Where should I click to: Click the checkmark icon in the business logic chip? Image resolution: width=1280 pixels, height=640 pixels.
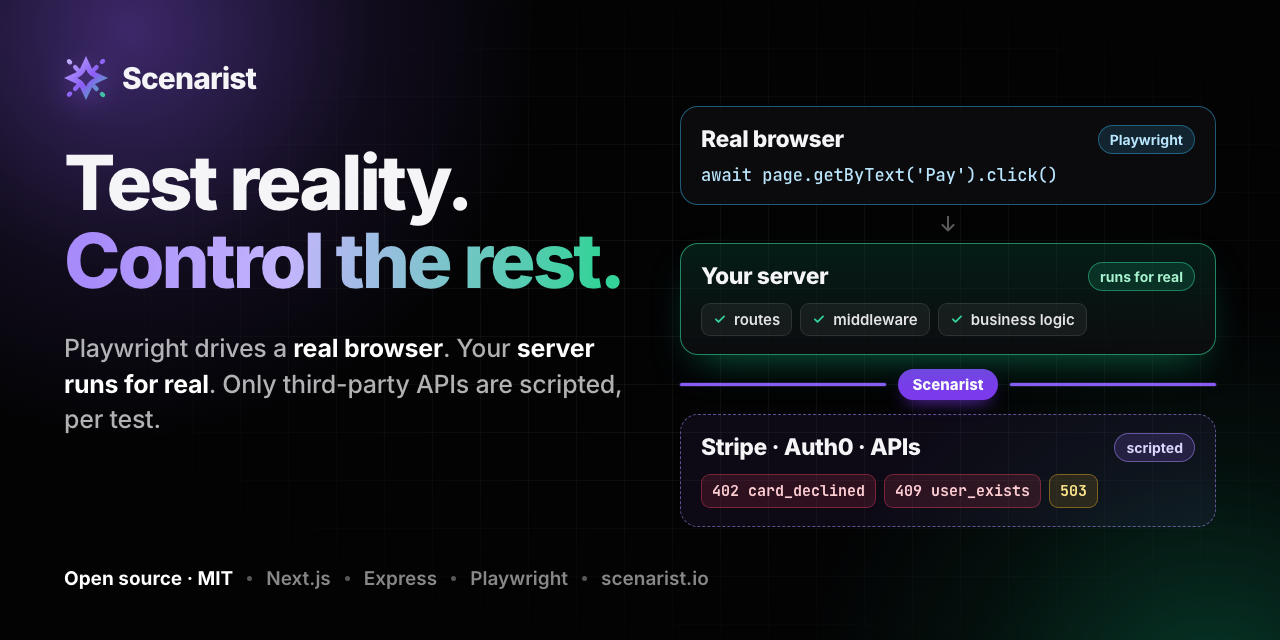point(957,320)
